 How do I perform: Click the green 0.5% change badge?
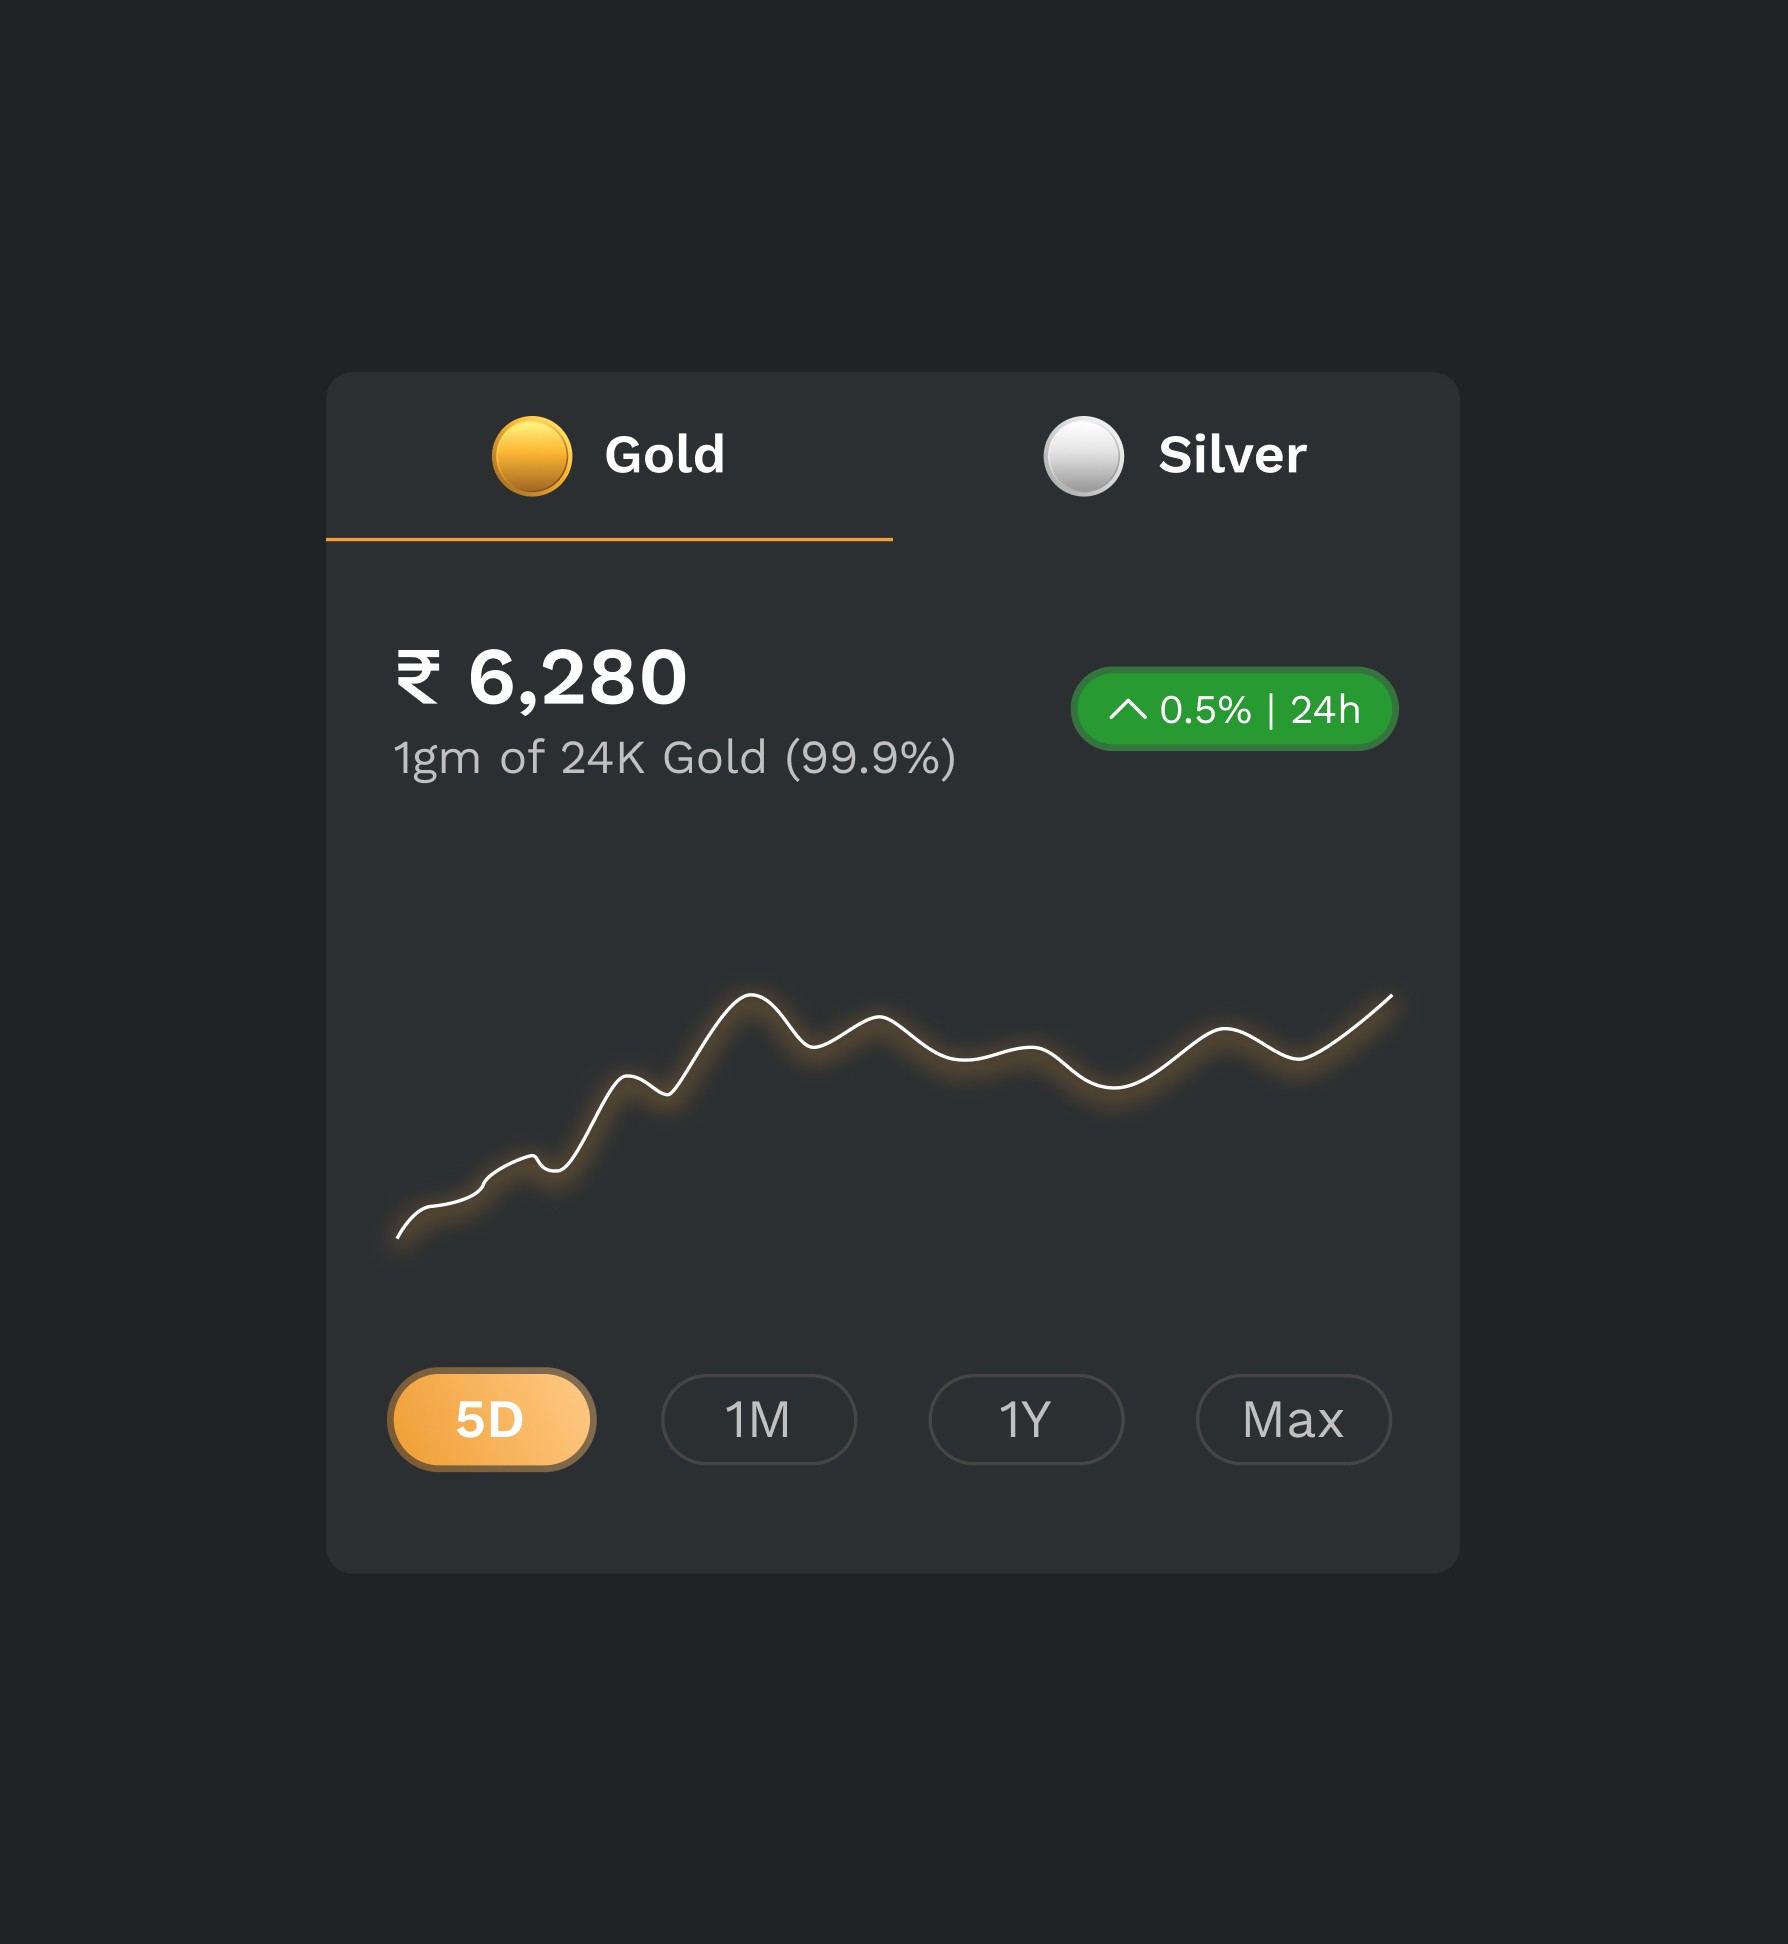click(x=1234, y=709)
